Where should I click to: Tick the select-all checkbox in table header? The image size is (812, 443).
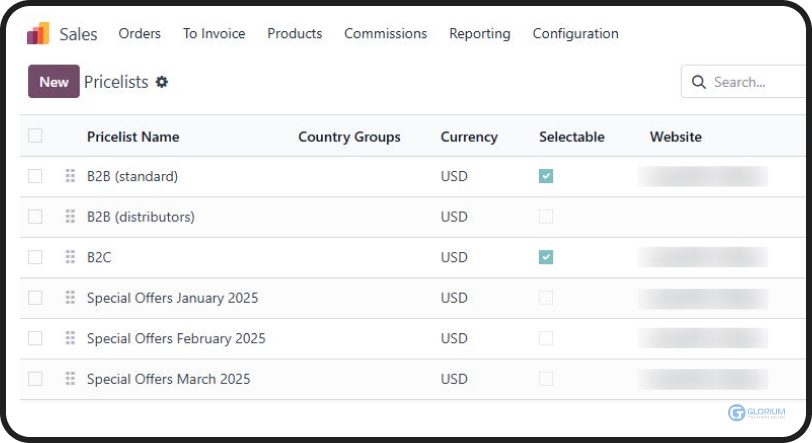tap(36, 136)
